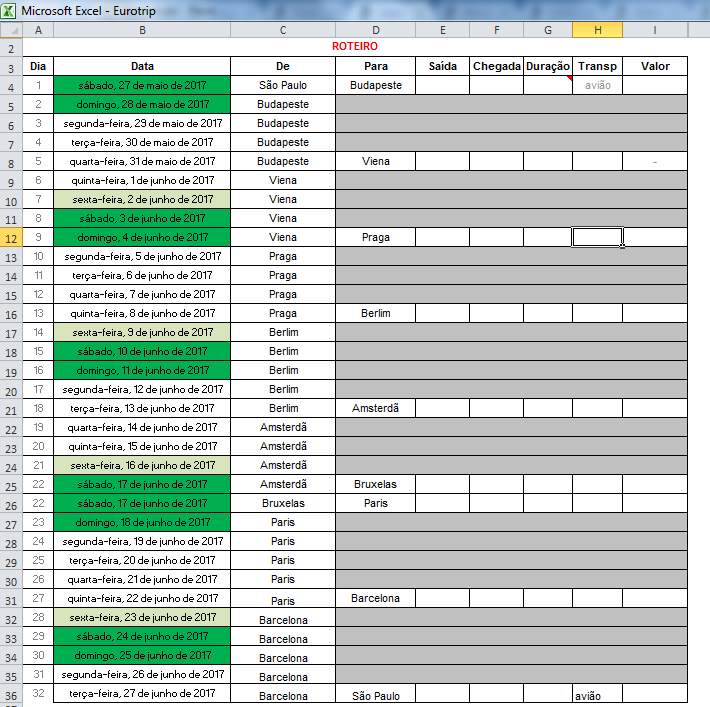Screen dimensions: 710x707
Task: Click the Duração header cell
Action: [x=548, y=66]
